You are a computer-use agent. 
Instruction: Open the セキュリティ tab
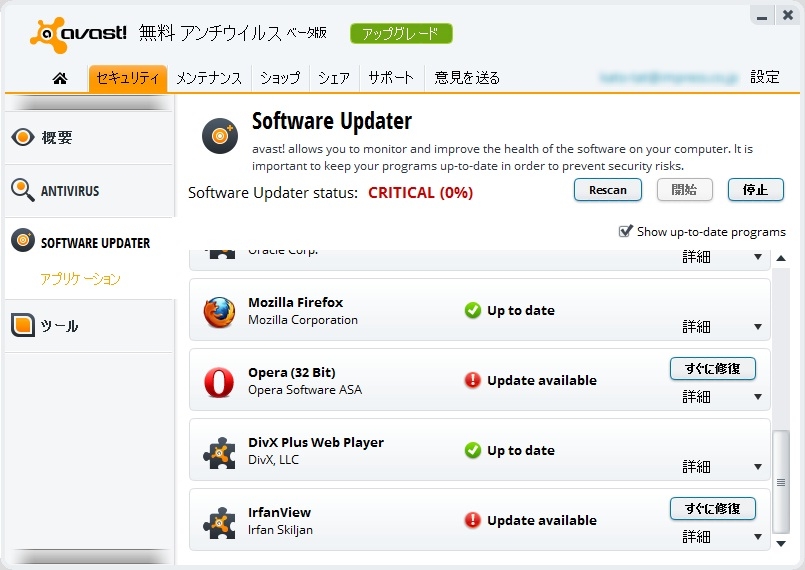[x=128, y=78]
